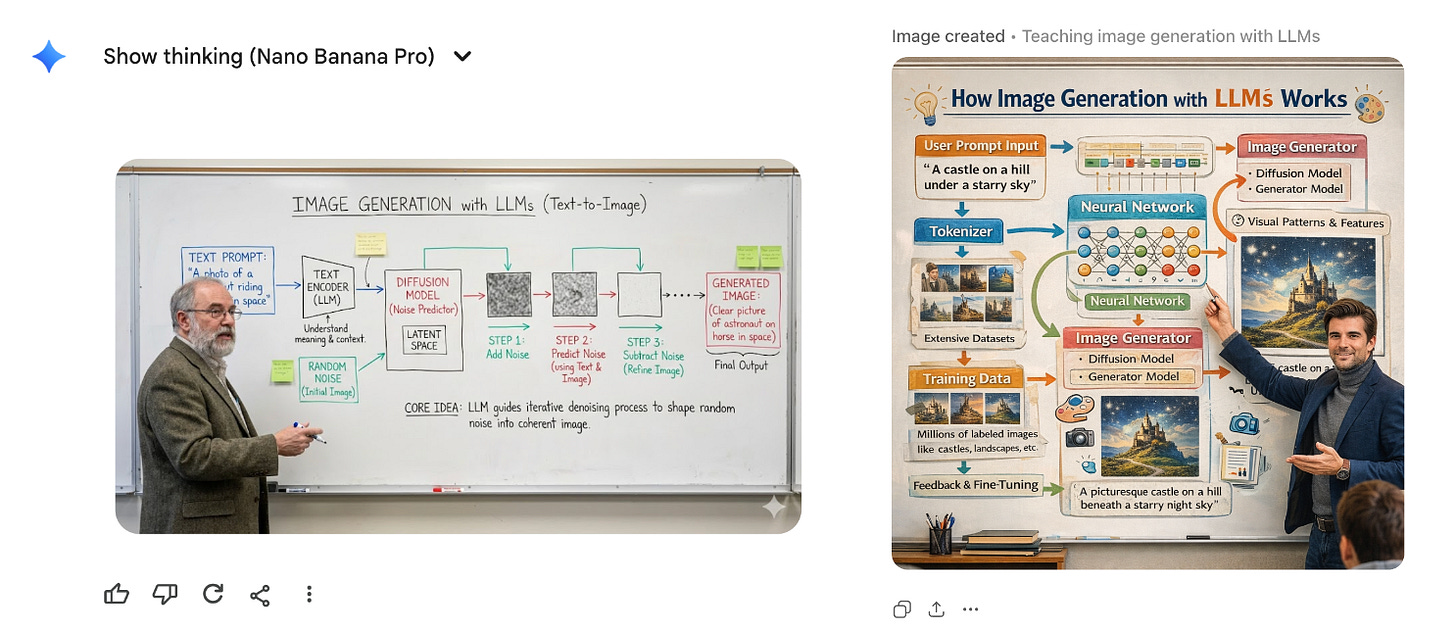Viewport: 1456px width, 633px height.
Task: Open the three vertical dots menu
Action: click(309, 594)
